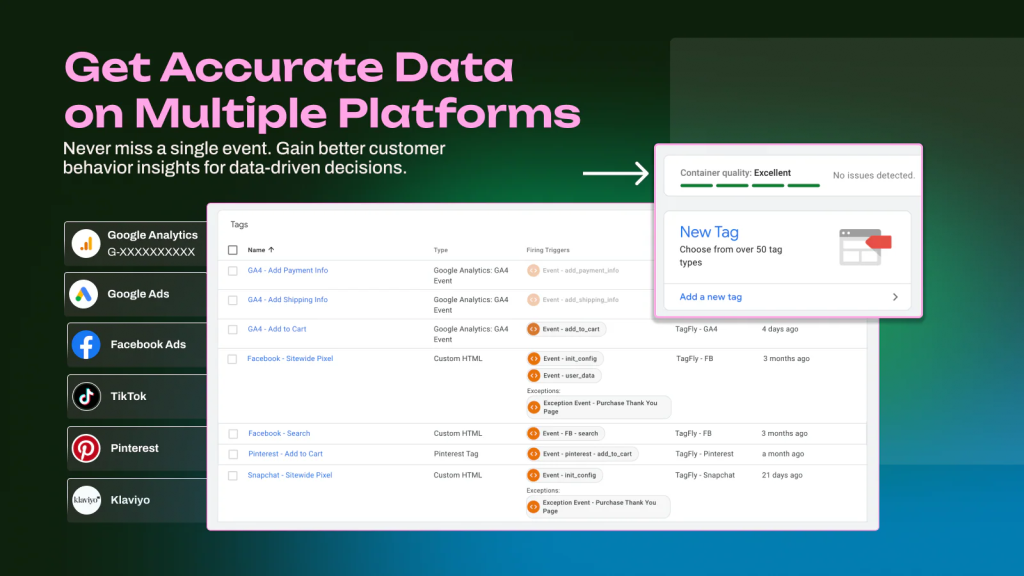Click the Pinterest Tag type cell
This screenshot has width=1024, height=576.
(x=456, y=454)
